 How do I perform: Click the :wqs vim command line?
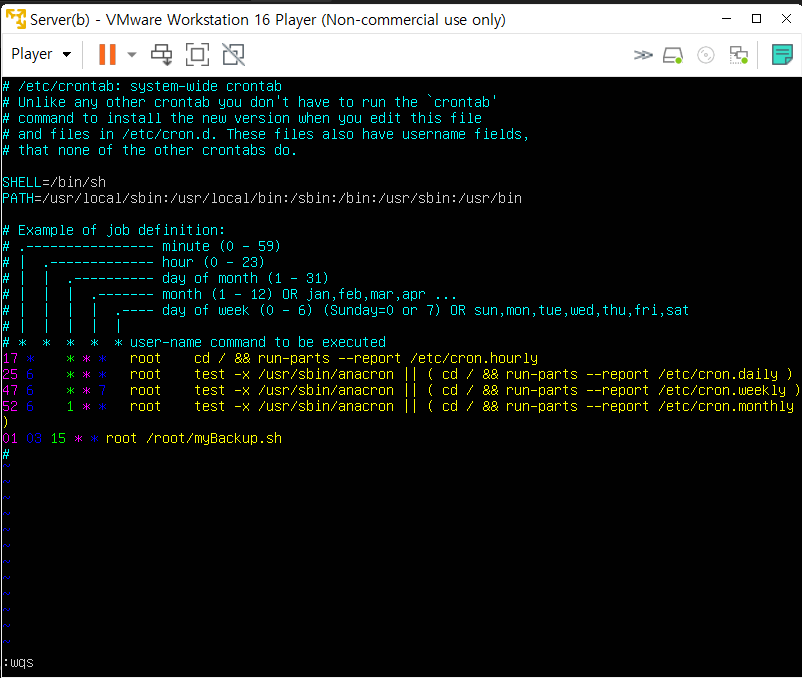(18, 663)
